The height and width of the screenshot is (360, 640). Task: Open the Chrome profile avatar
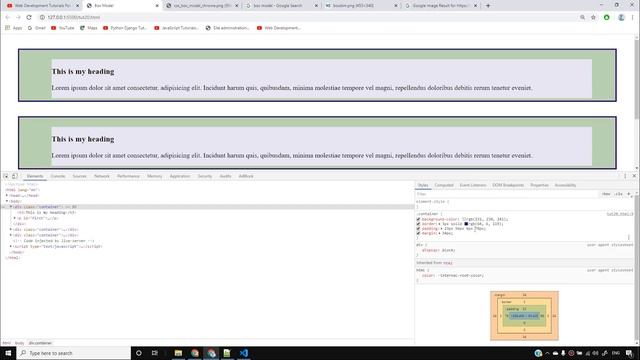pos(621,17)
